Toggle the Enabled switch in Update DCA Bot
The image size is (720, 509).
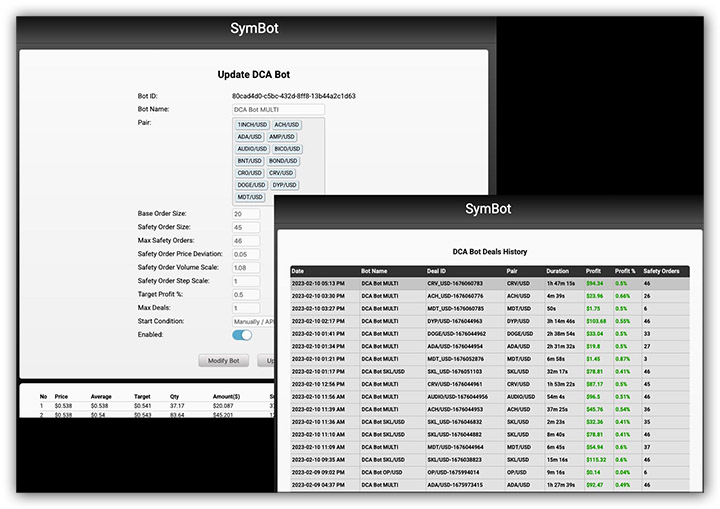click(242, 335)
